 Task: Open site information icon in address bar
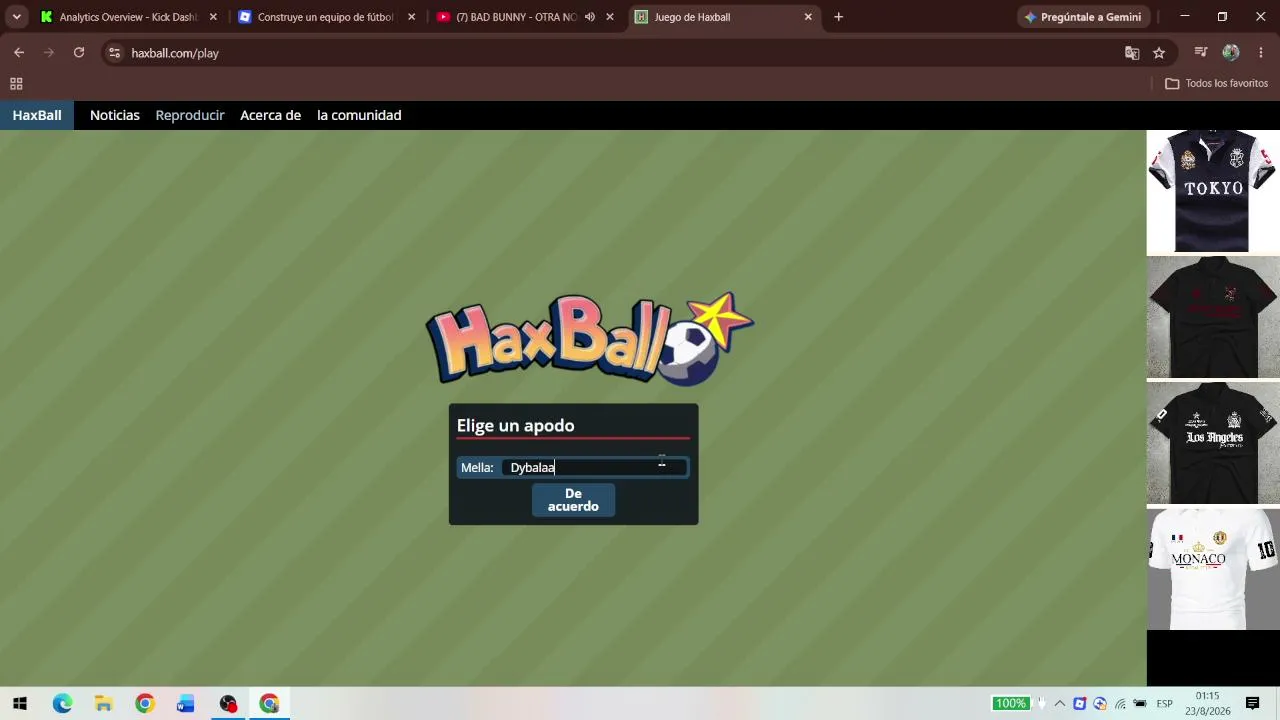tap(115, 53)
